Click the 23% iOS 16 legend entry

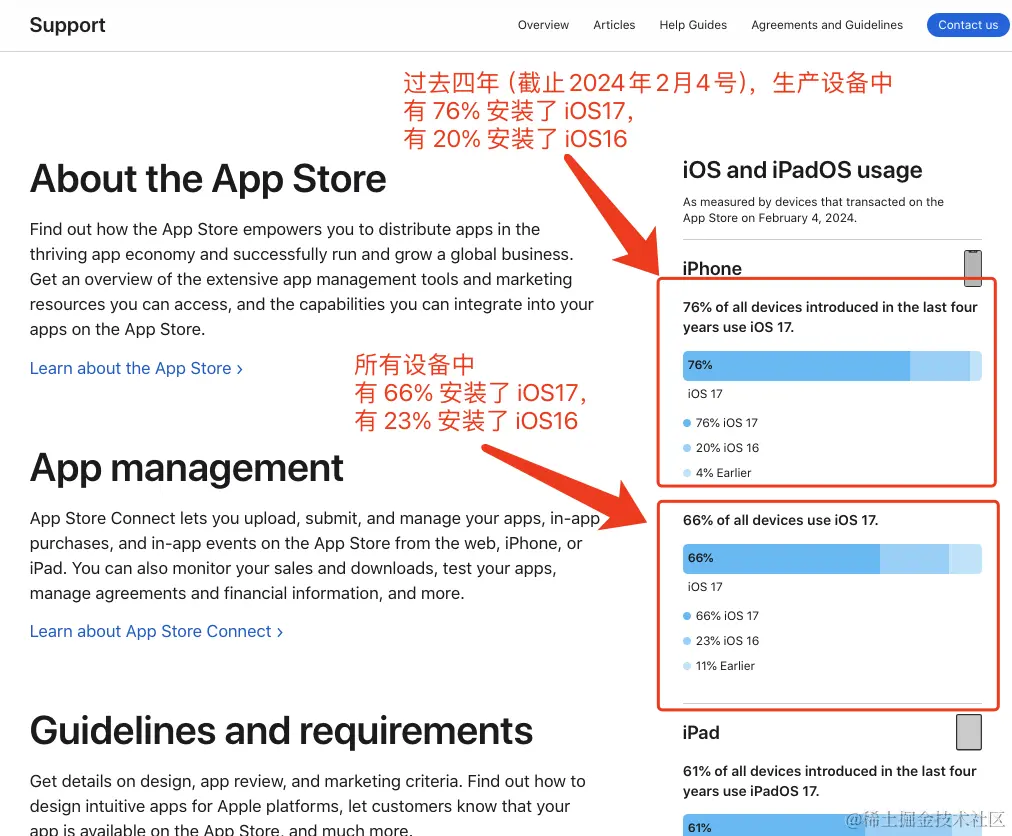pos(721,641)
